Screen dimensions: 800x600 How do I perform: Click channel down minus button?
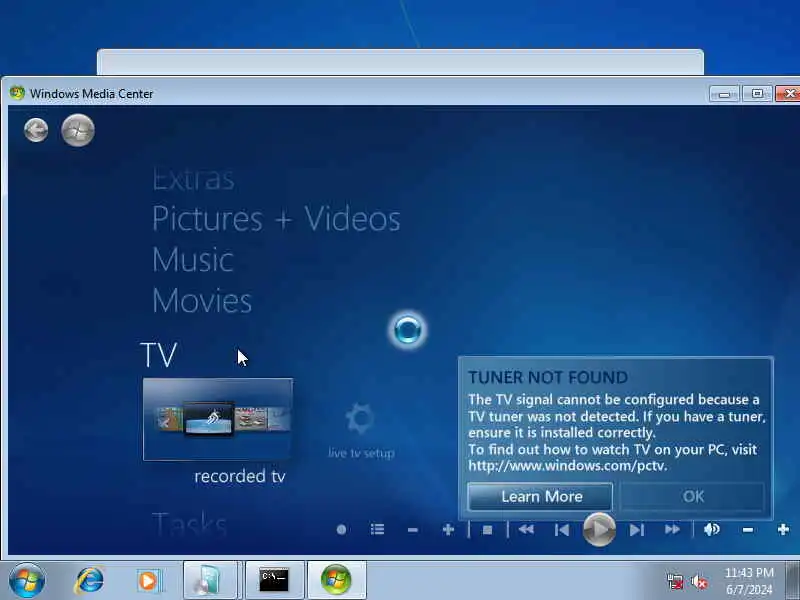[x=413, y=530]
